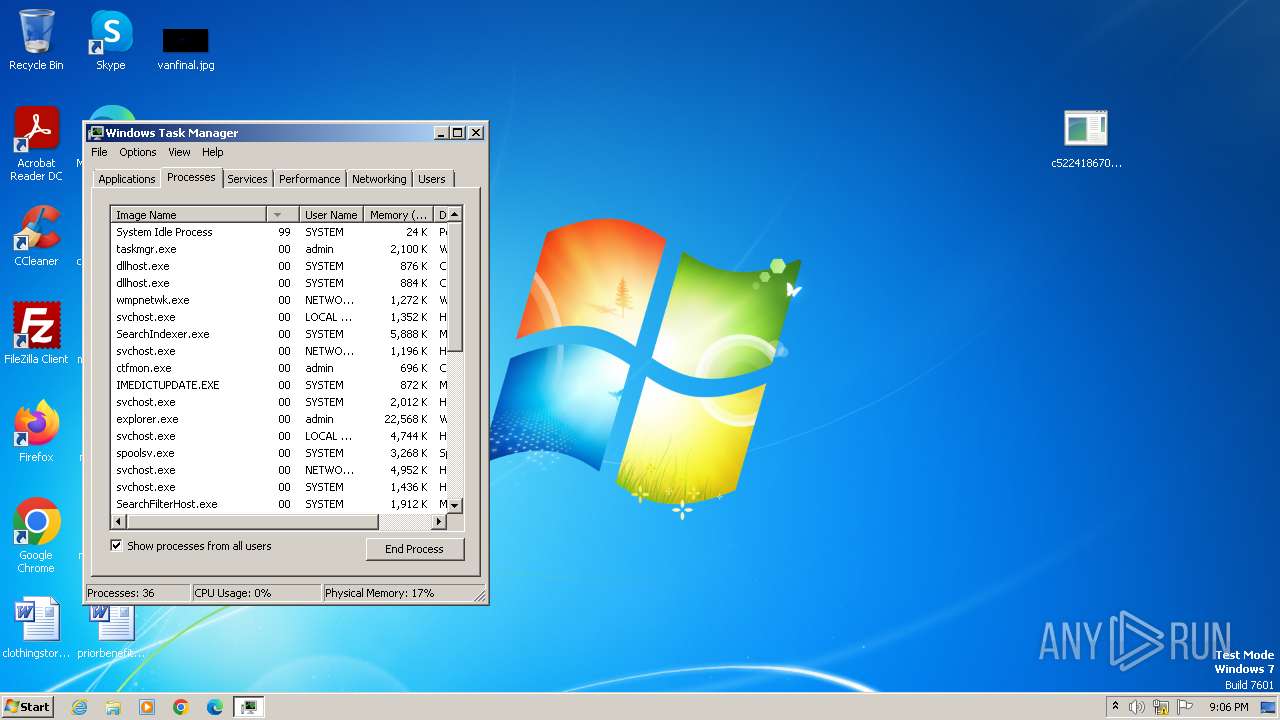Open the Start menu
This screenshot has height=720, width=1280.
27,707
